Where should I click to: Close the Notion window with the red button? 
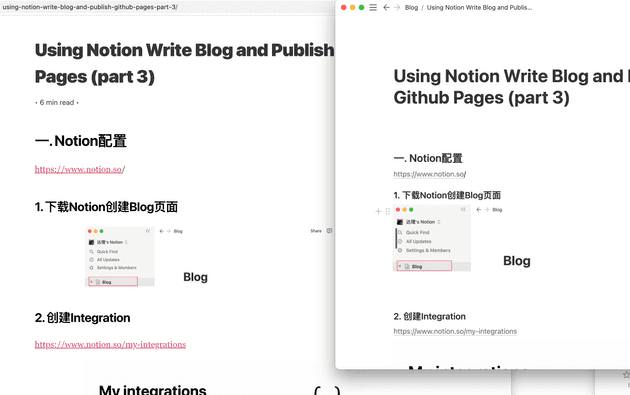344,7
